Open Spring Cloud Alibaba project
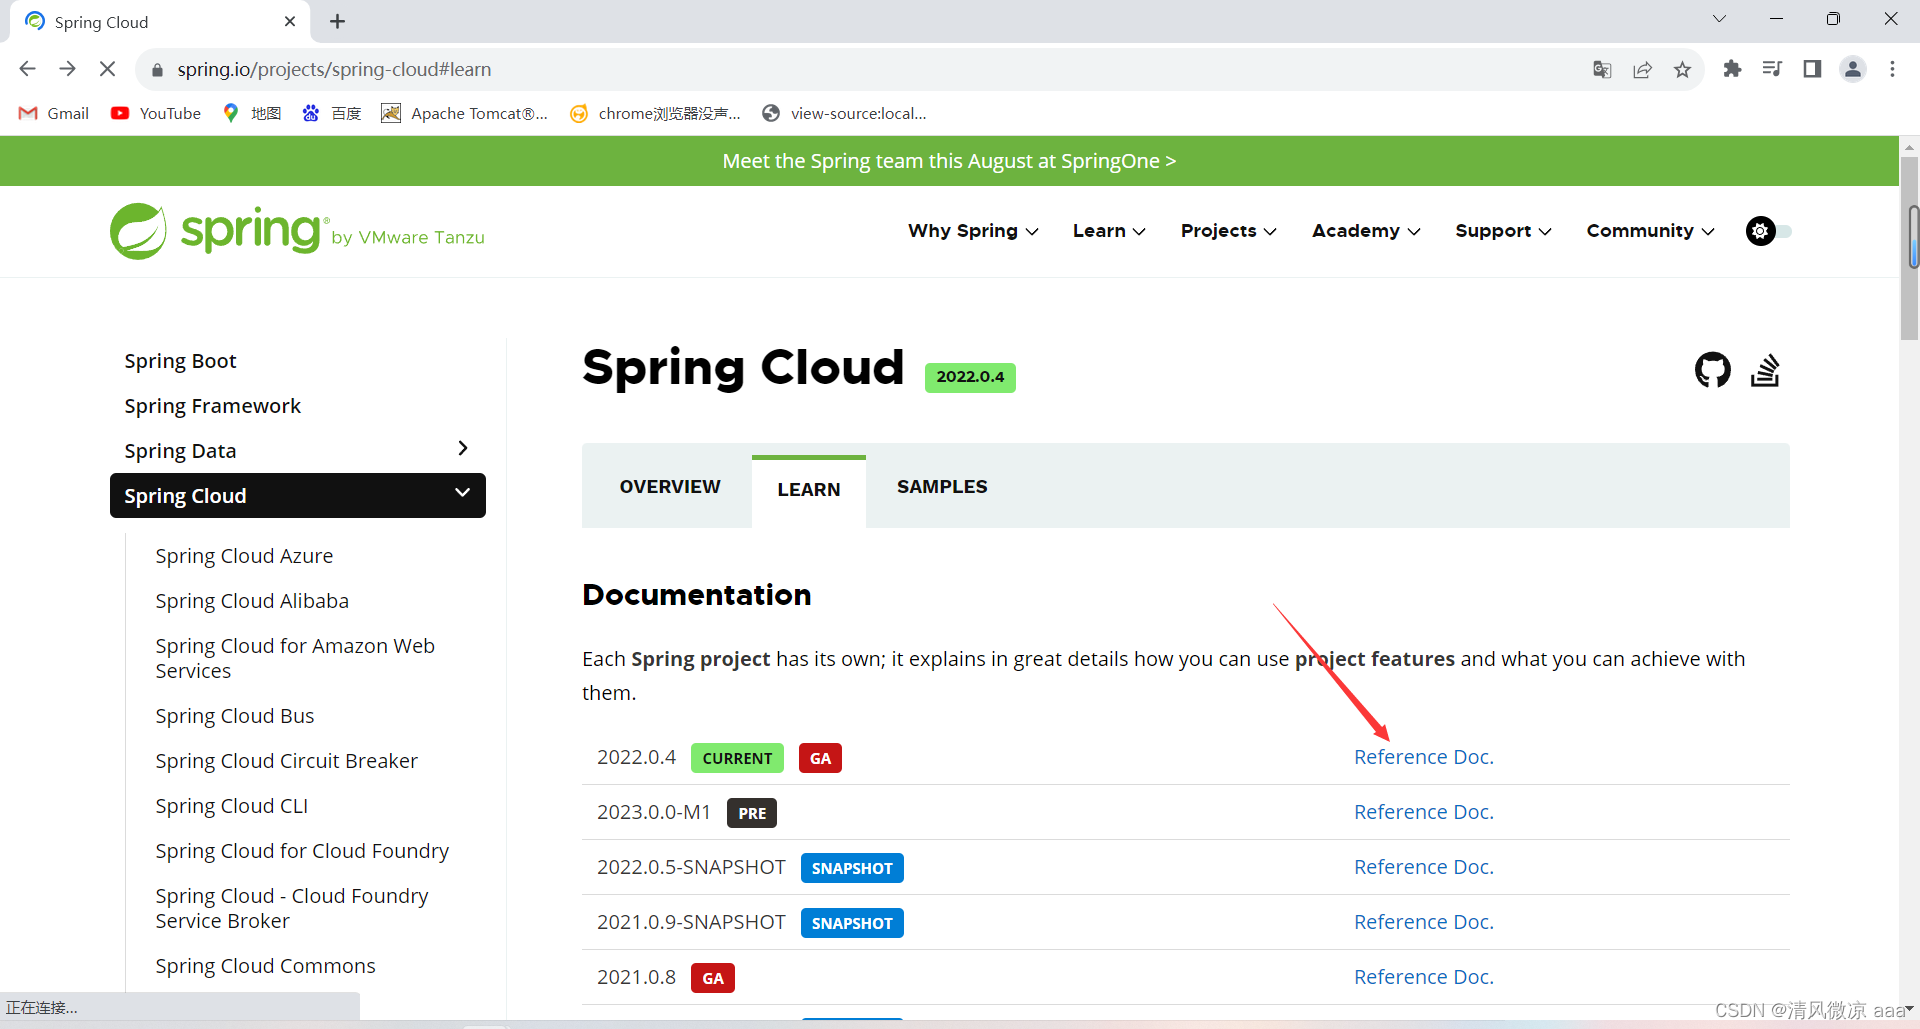The width and height of the screenshot is (1920, 1029). coord(252,601)
